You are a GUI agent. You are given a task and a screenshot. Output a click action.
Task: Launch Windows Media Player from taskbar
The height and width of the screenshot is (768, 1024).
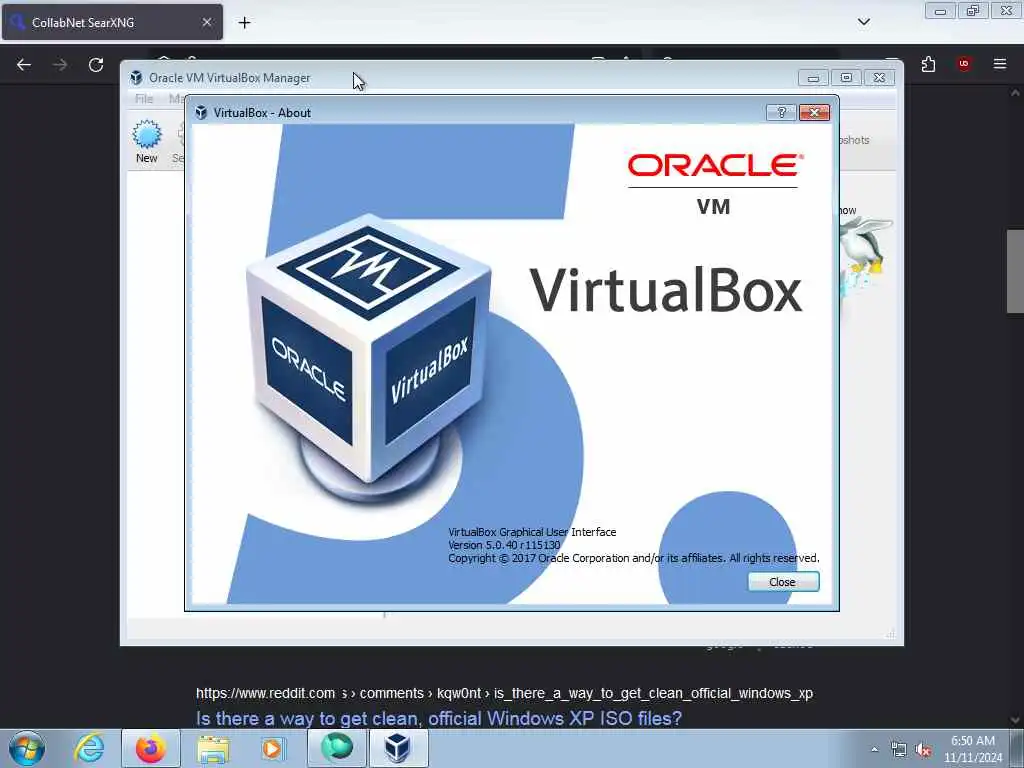click(x=272, y=748)
